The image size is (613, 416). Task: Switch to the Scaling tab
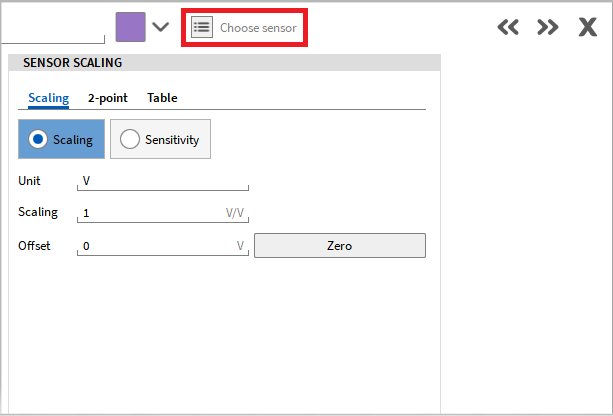click(48, 98)
